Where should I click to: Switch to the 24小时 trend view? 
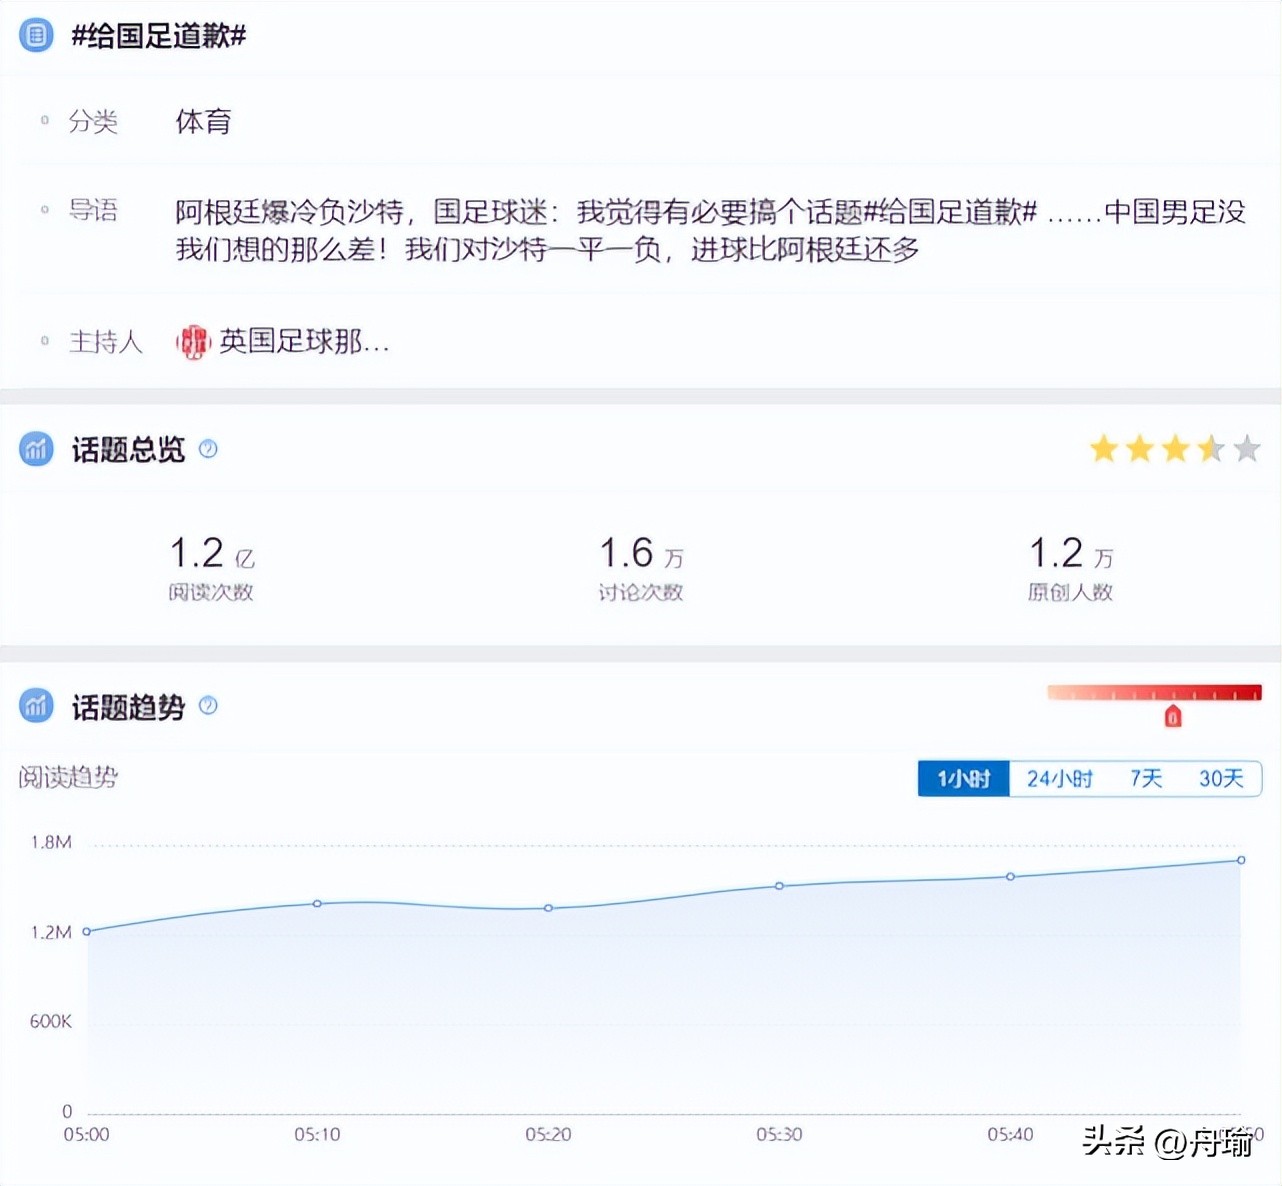1058,778
